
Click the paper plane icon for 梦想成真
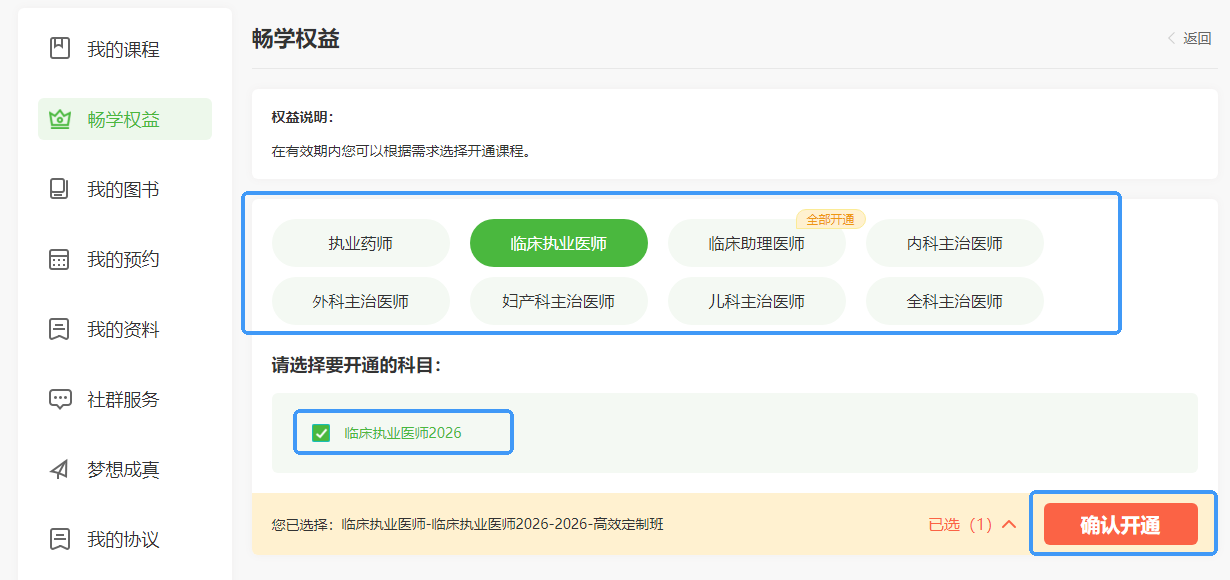[60, 469]
